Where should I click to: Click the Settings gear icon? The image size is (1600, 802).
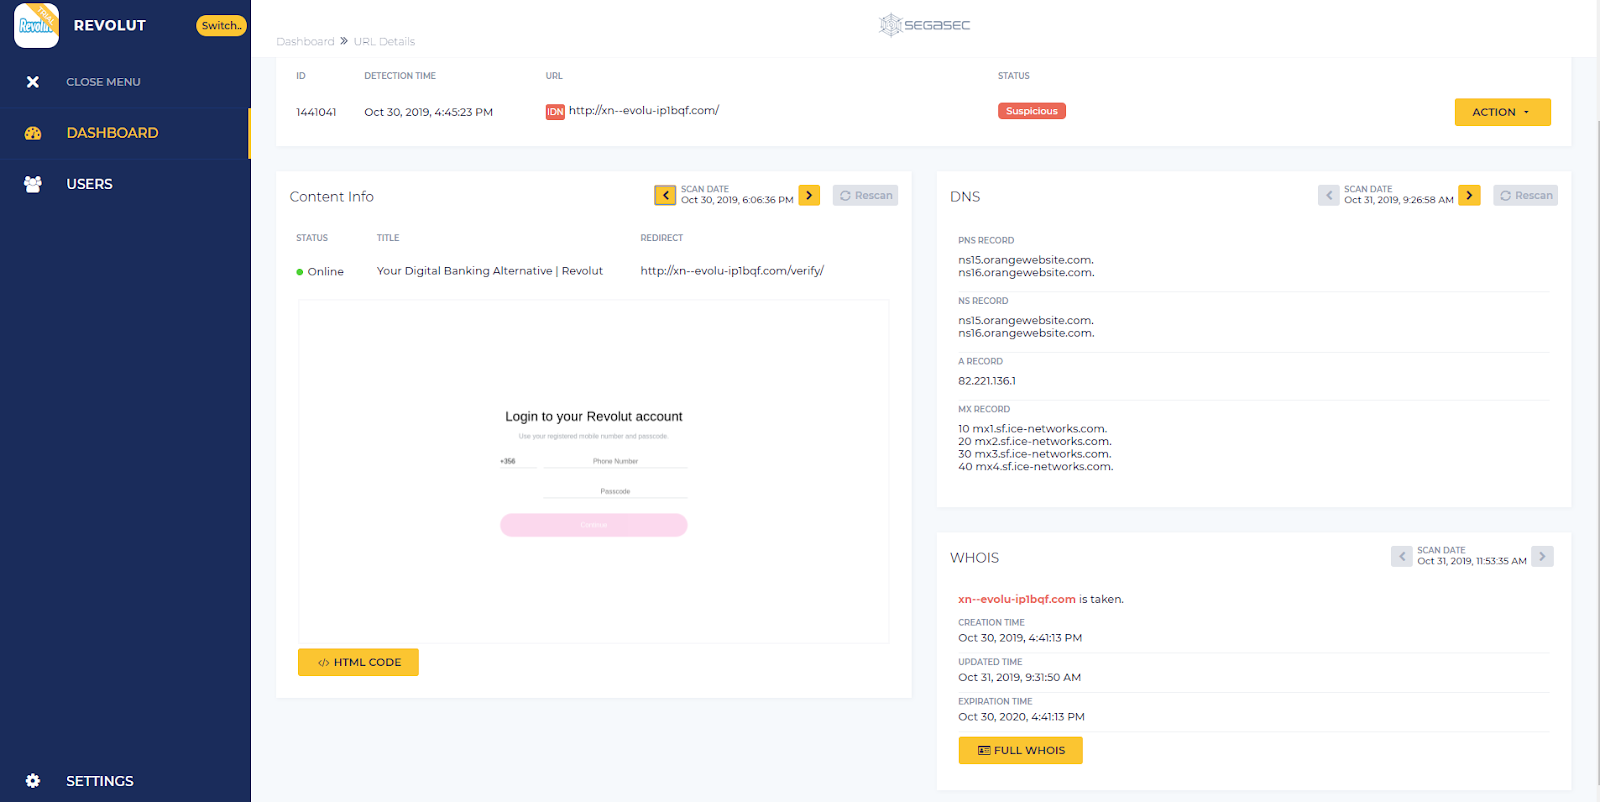(33, 781)
